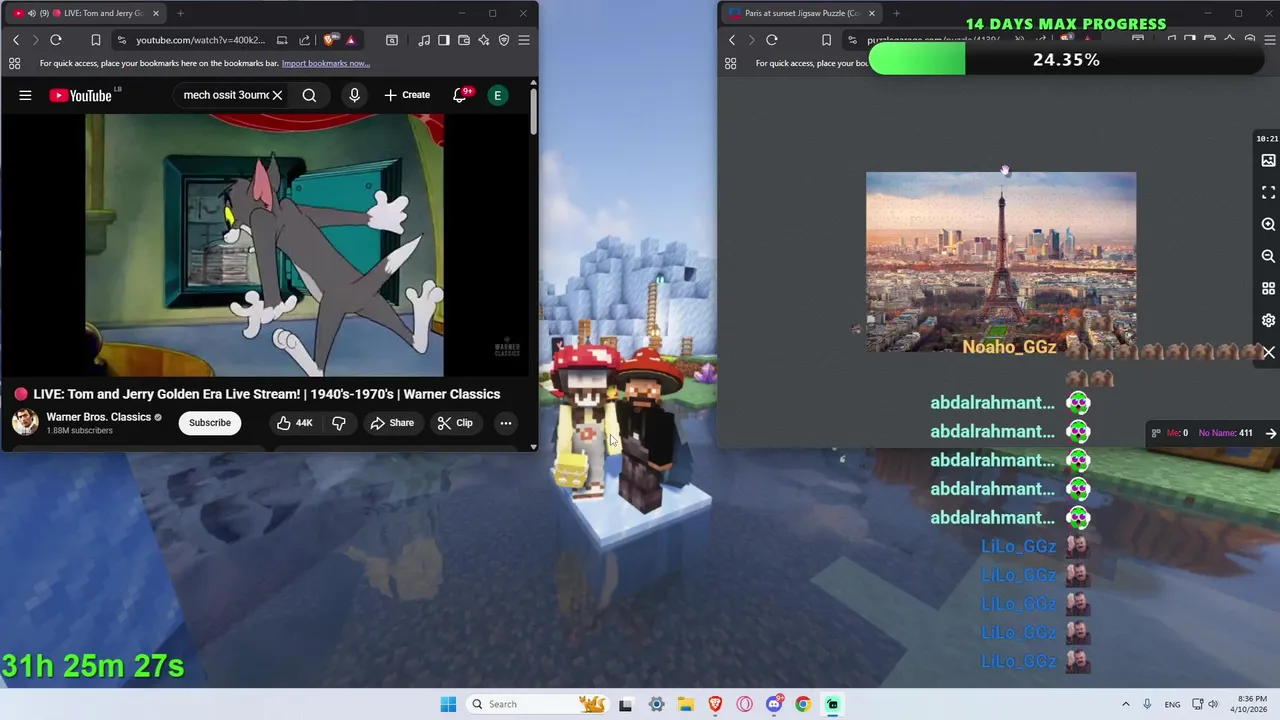Screen dimensions: 1280x720
Task: Open apps grid in YouTube bookmarks bar
Action: (x=14, y=63)
